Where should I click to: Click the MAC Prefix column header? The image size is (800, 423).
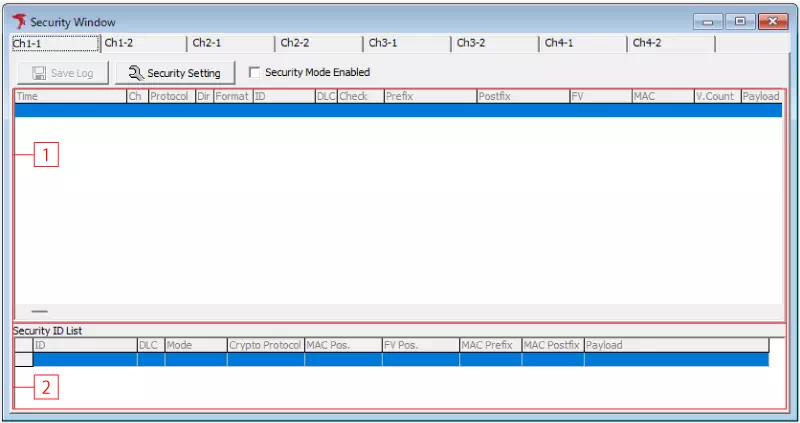(490, 345)
